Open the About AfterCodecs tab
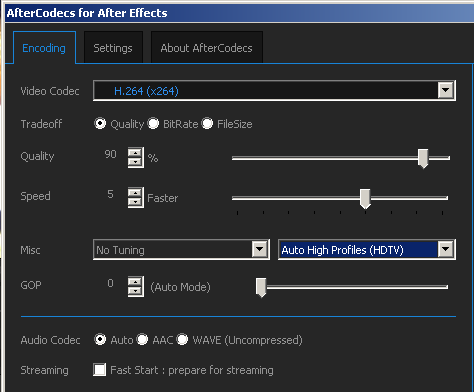 coord(206,48)
